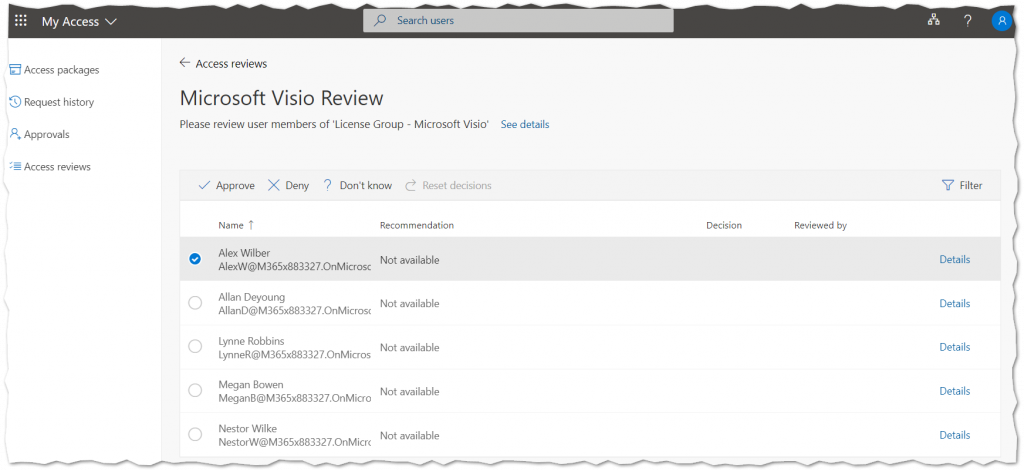This screenshot has width=1024, height=471.
Task: Open Details for Allan Deyoung
Action: point(955,303)
